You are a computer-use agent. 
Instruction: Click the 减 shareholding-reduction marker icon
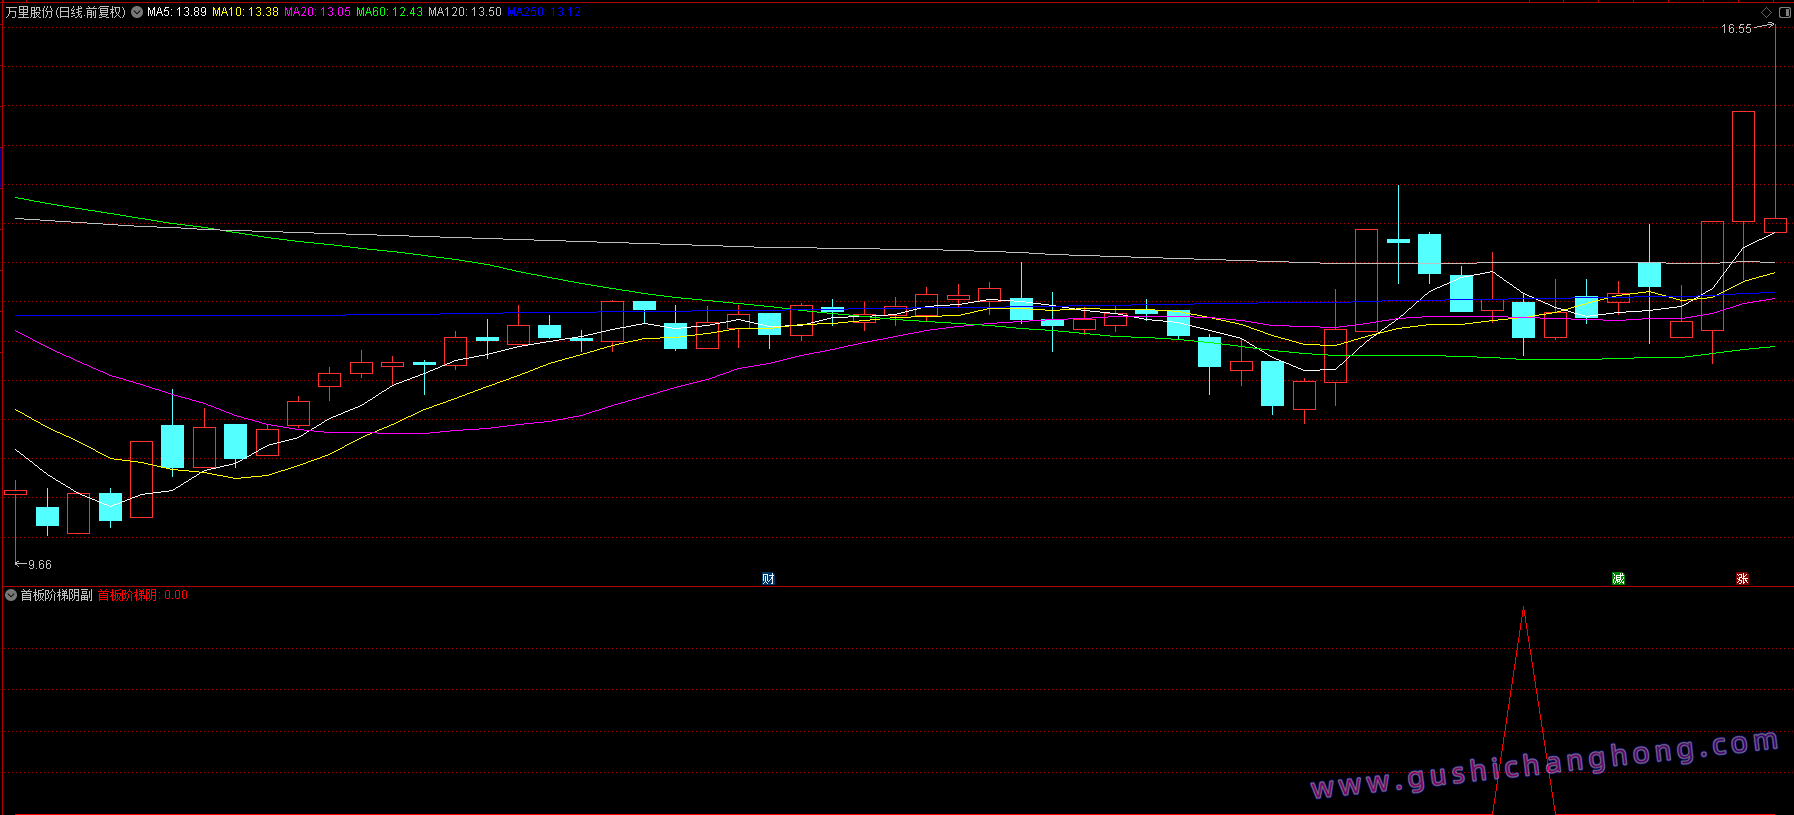coord(1618,579)
